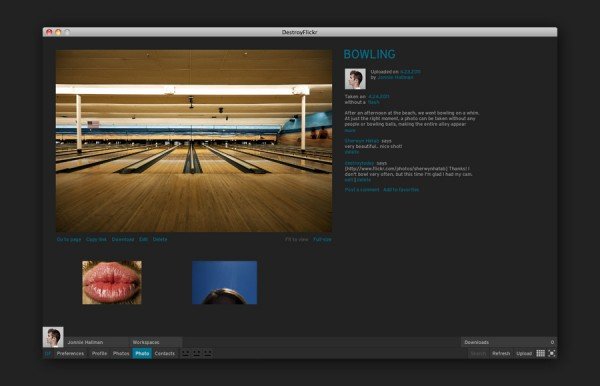
Task: Click the 'flash' link
Action: pos(373,102)
